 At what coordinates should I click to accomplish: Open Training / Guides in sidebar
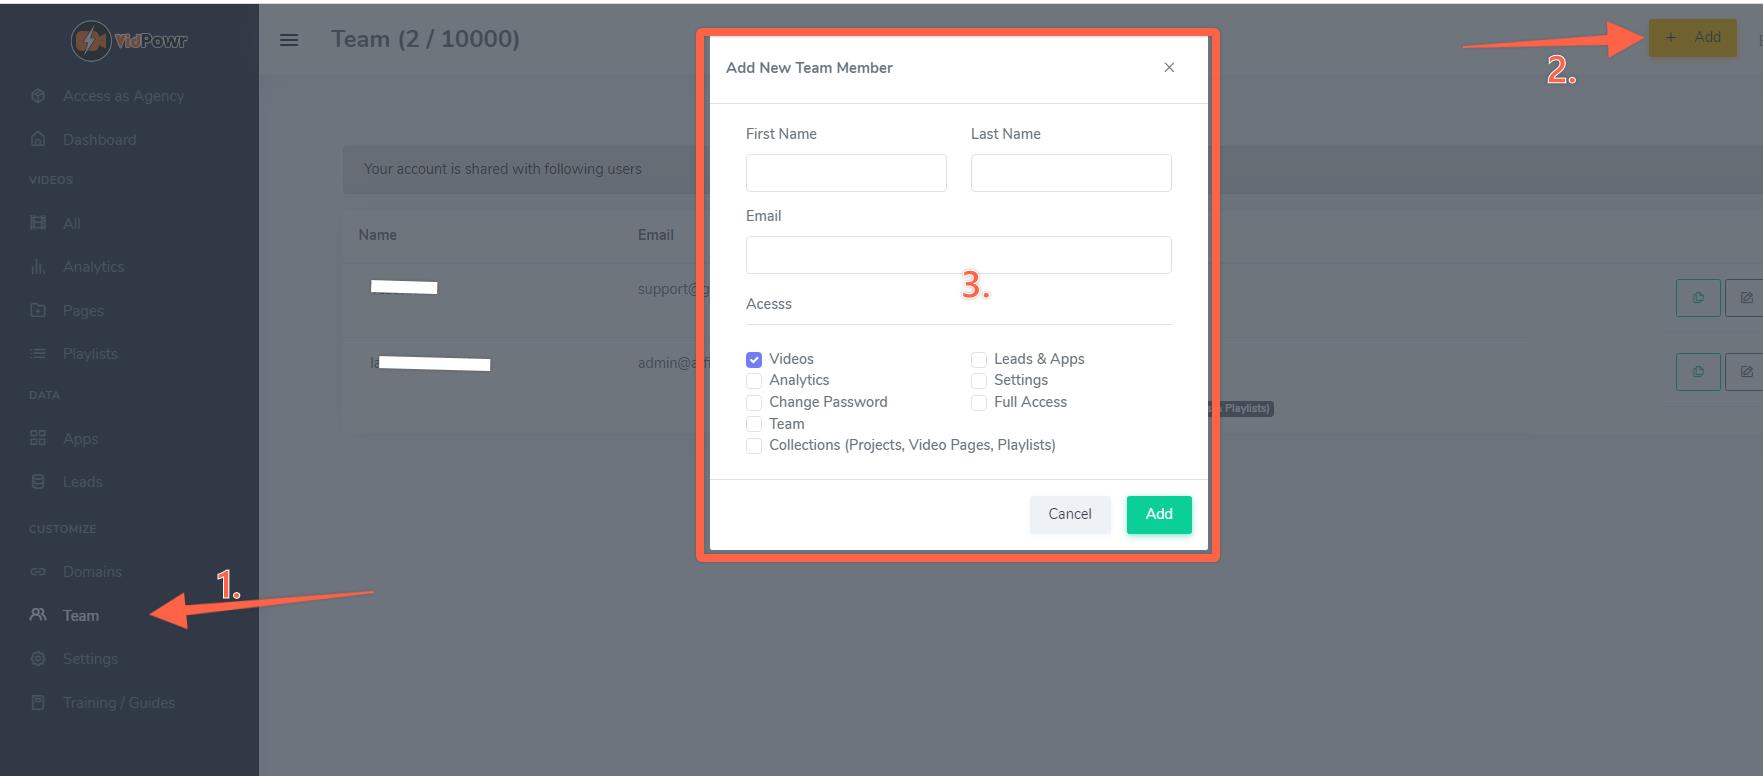(119, 703)
